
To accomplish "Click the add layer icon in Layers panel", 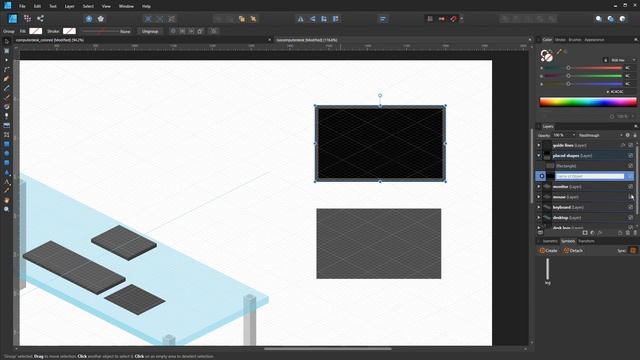I will [x=620, y=233].
